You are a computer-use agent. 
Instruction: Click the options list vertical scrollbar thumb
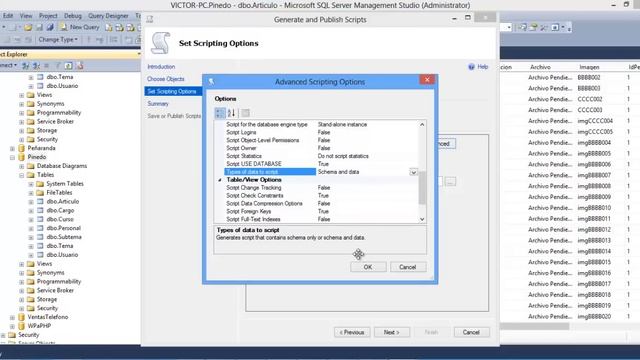pyautogui.click(x=422, y=188)
